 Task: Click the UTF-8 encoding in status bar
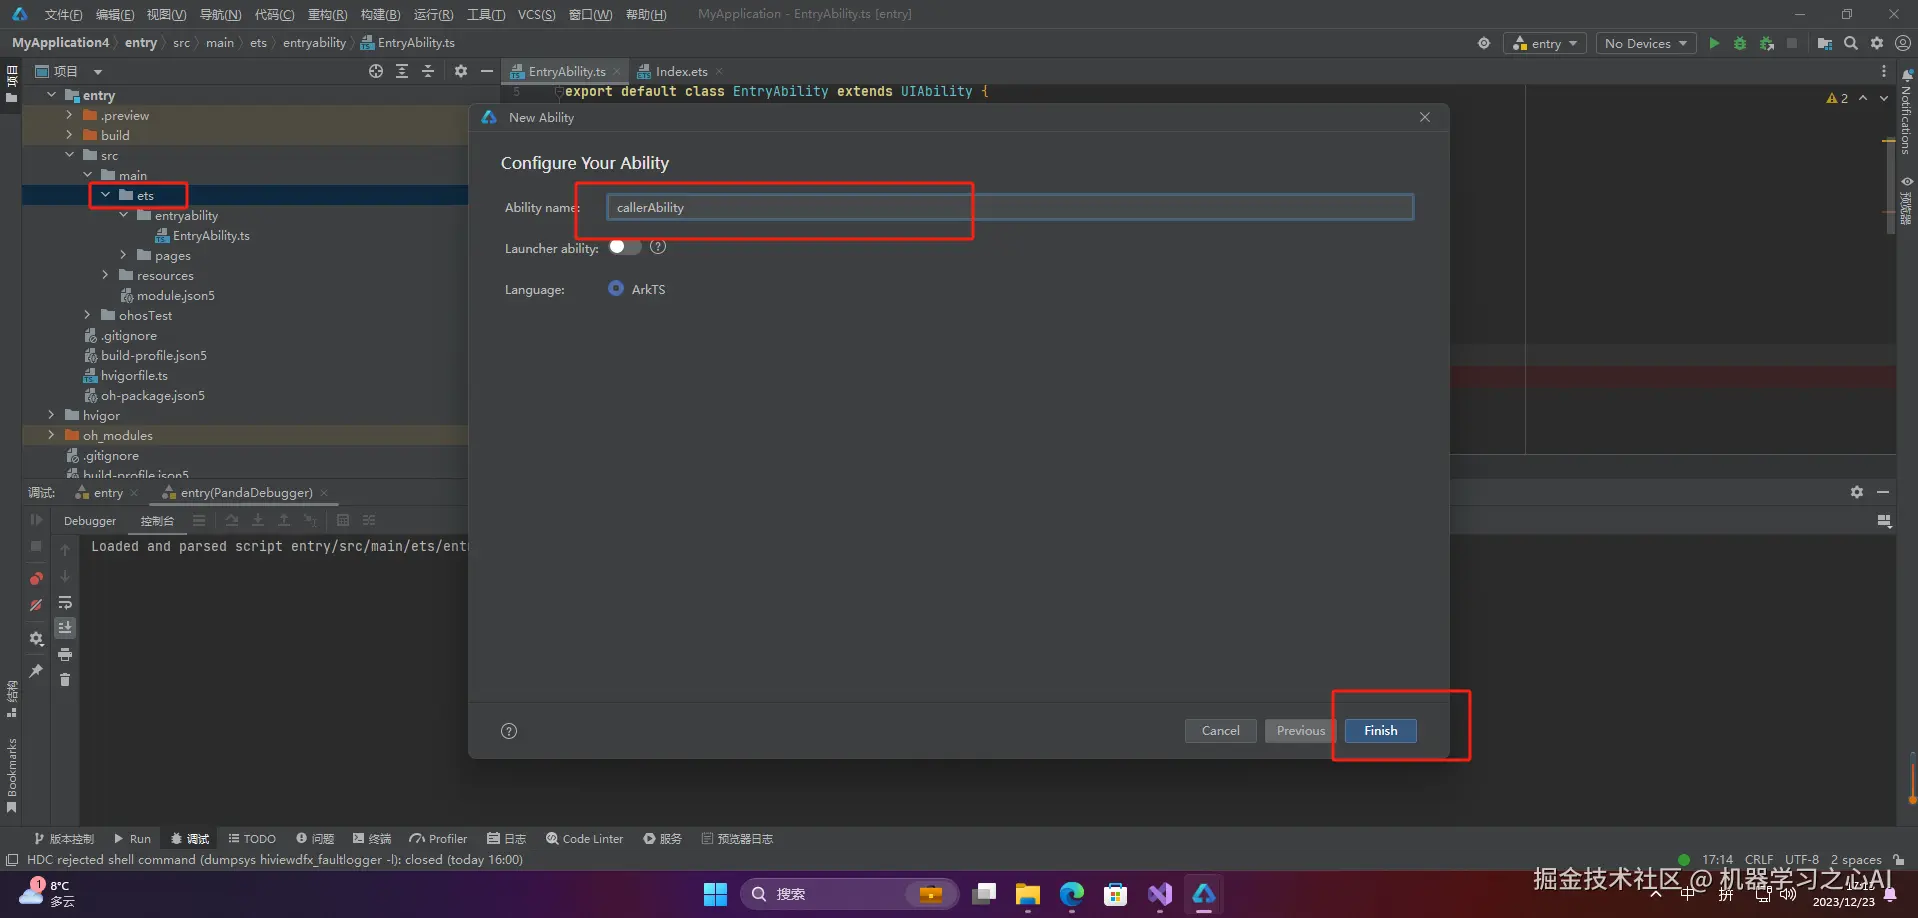[1802, 859]
